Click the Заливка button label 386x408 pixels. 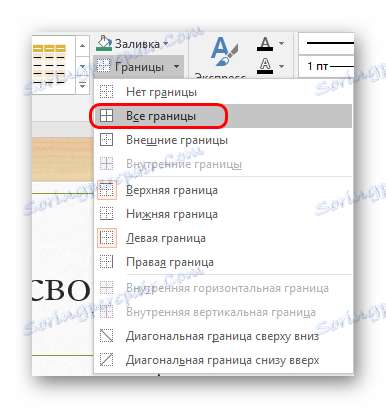(x=137, y=44)
